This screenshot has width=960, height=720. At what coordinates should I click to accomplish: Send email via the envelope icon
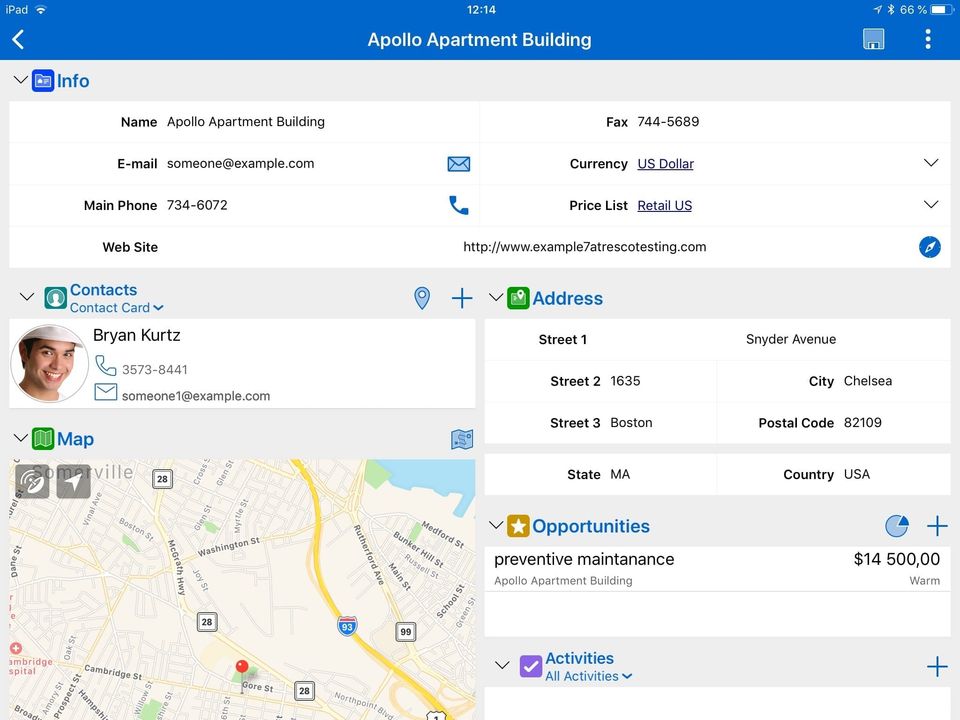click(459, 164)
